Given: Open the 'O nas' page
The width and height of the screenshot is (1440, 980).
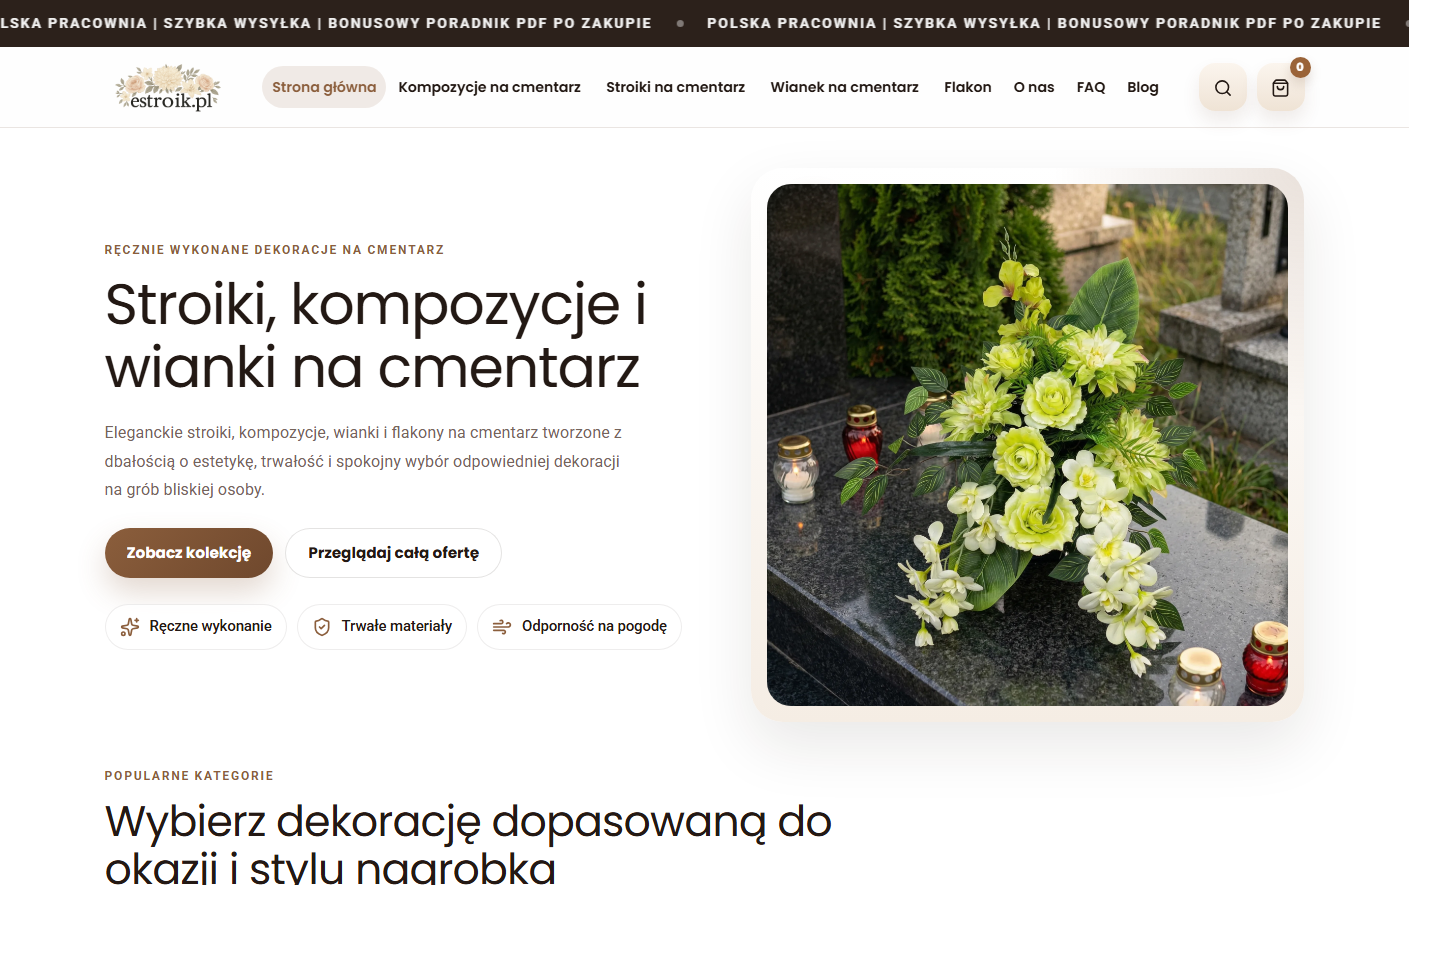Looking at the screenshot, I should (x=1033, y=87).
